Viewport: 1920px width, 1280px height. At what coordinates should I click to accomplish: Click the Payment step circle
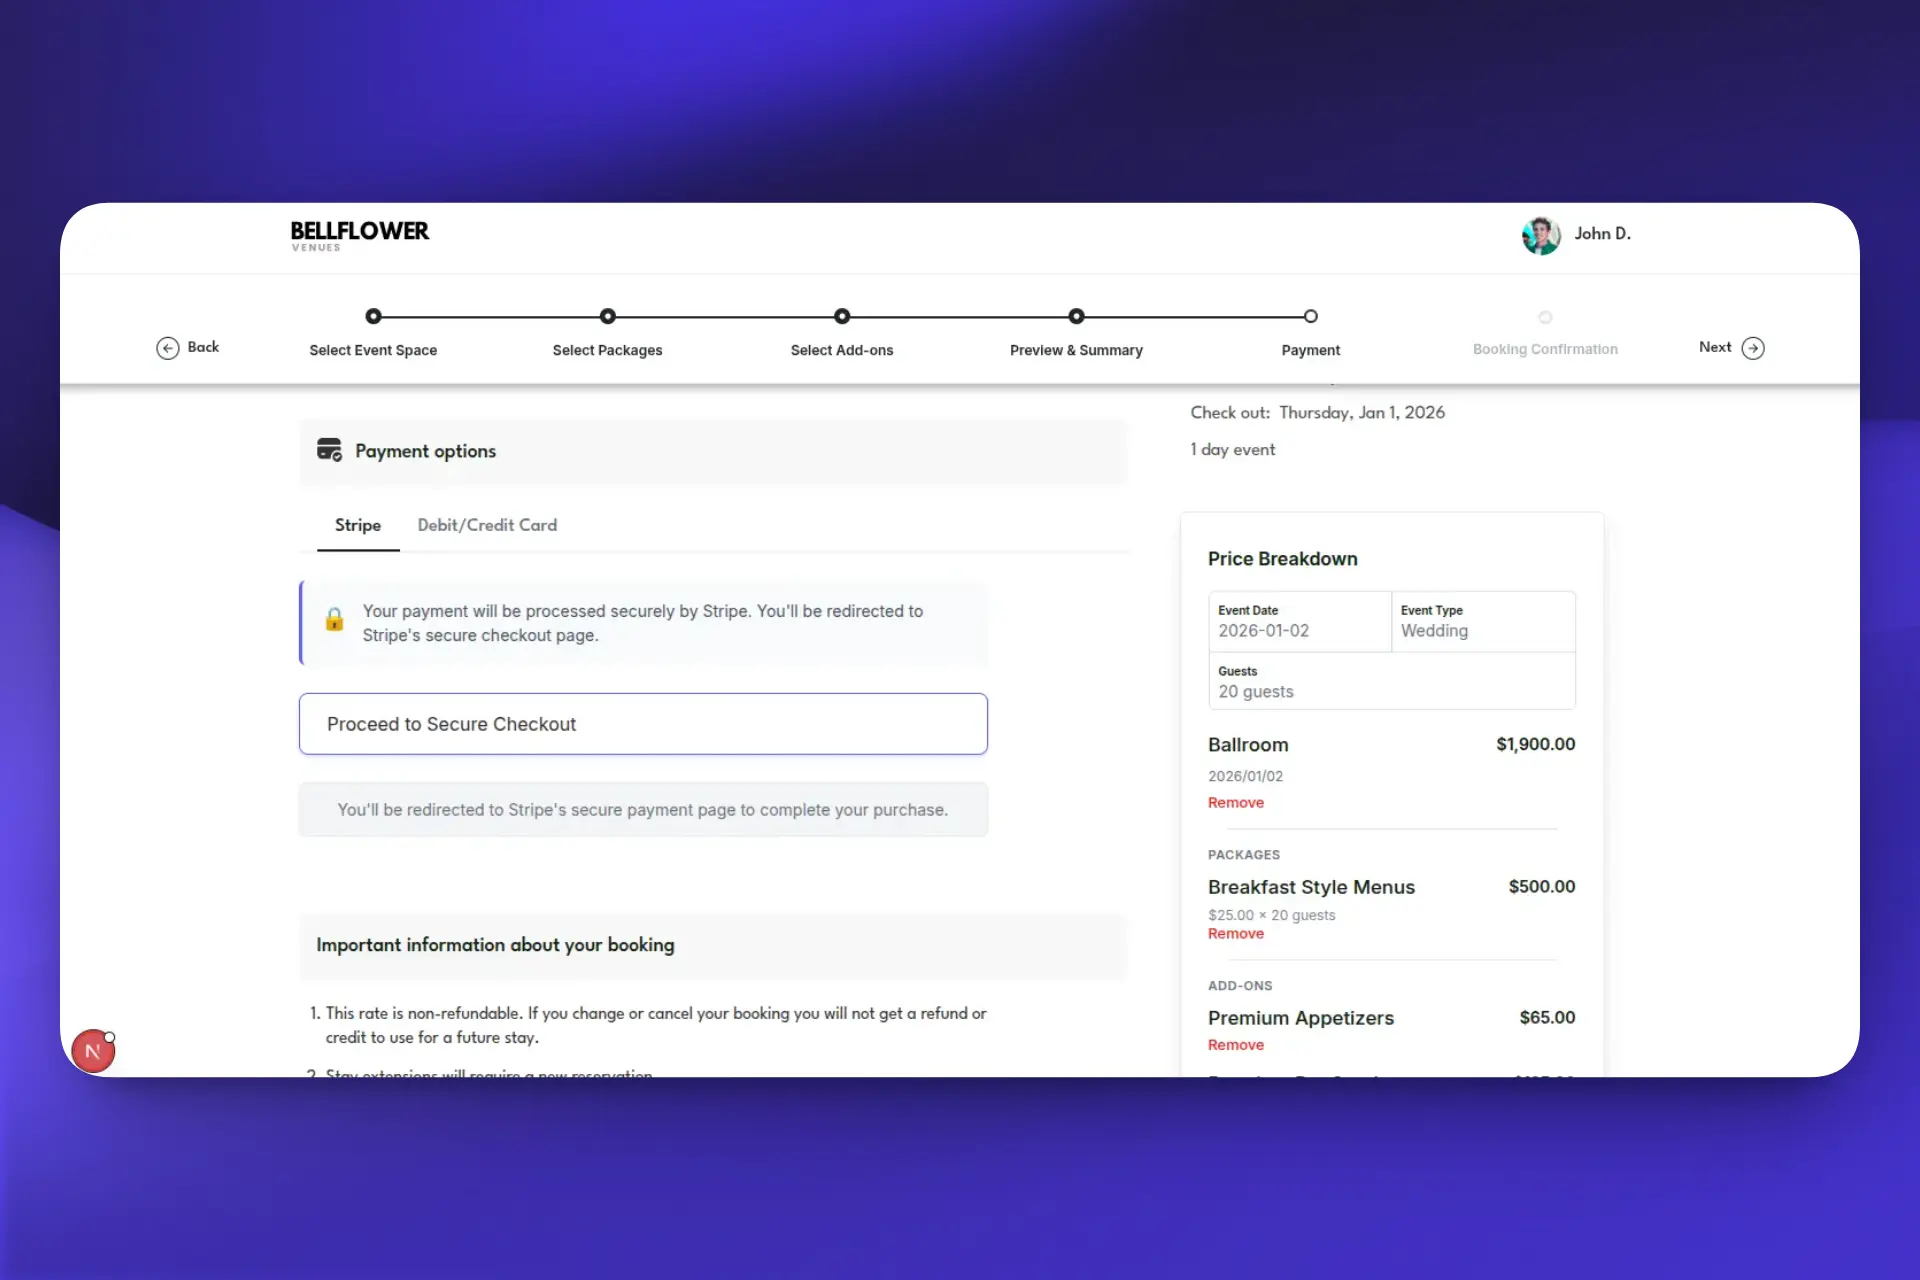pos(1310,316)
